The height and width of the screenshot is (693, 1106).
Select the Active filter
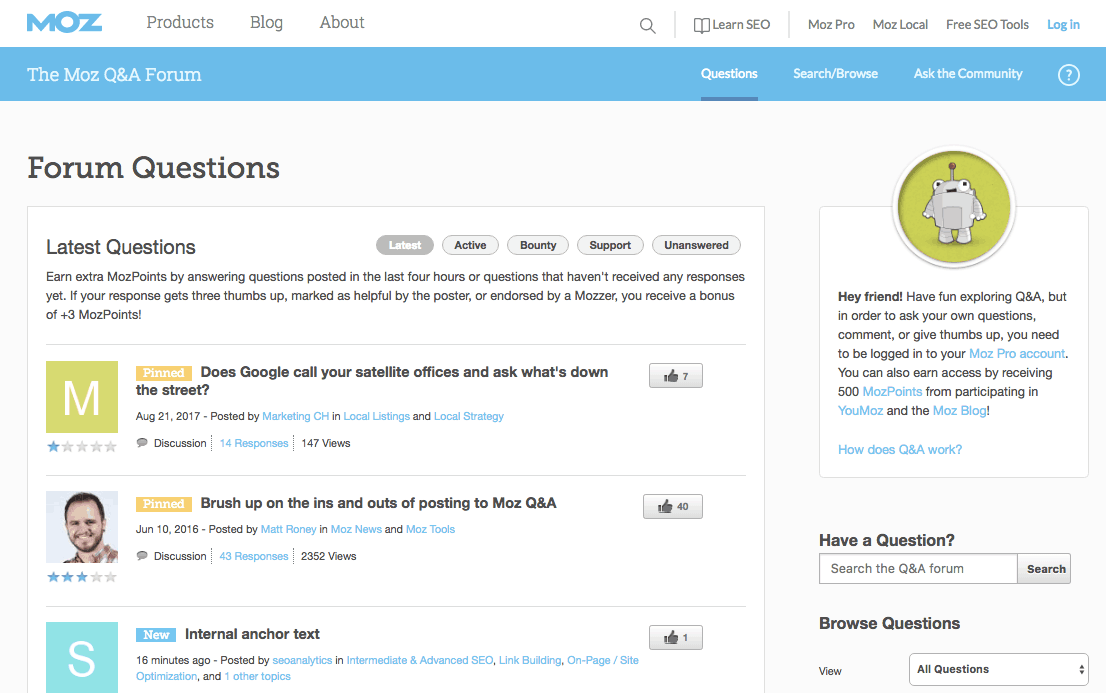coord(470,246)
